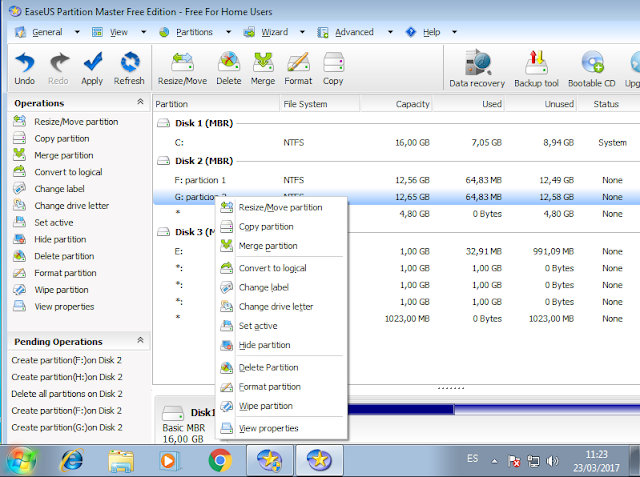Click View properties in Operations panel
This screenshot has width=640, height=477.
pyautogui.click(x=53, y=306)
